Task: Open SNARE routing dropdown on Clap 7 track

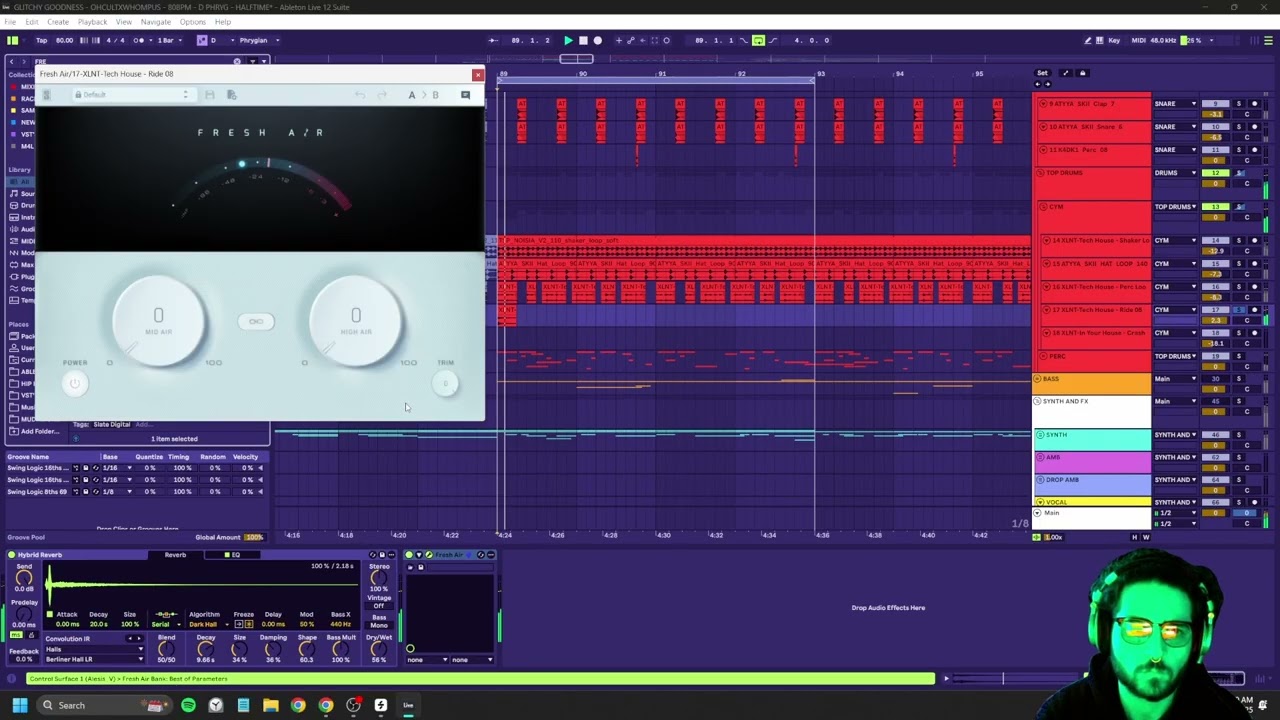Action: [1175, 104]
